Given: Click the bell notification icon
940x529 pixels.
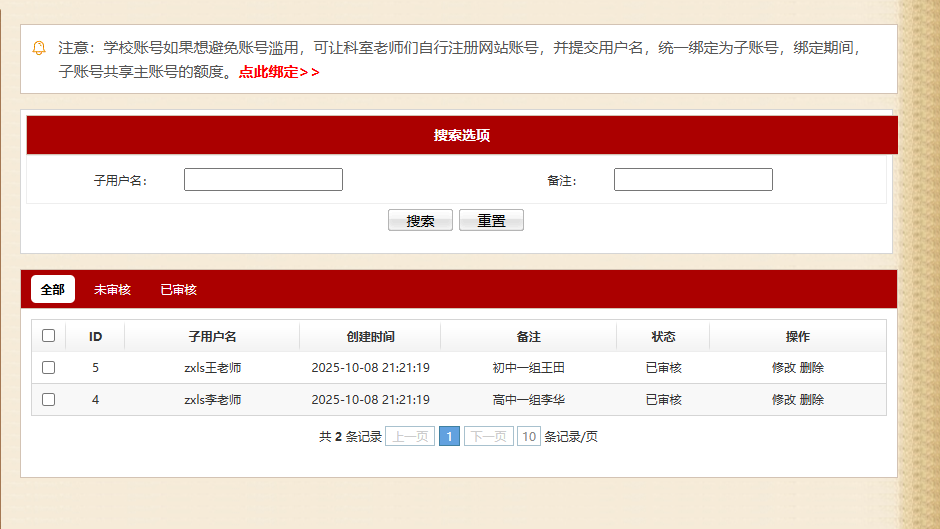Looking at the screenshot, I should point(40,48).
